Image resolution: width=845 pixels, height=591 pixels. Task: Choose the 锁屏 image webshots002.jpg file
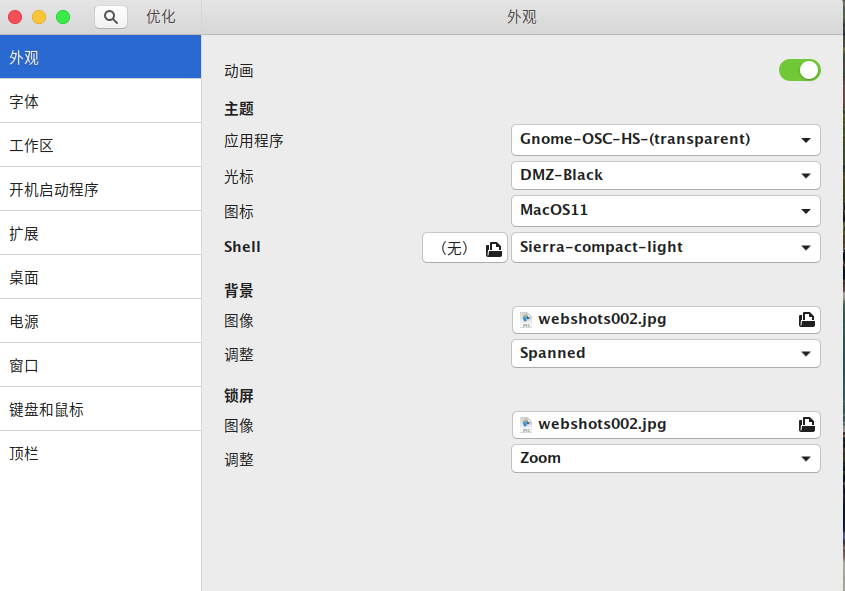[x=666, y=425]
